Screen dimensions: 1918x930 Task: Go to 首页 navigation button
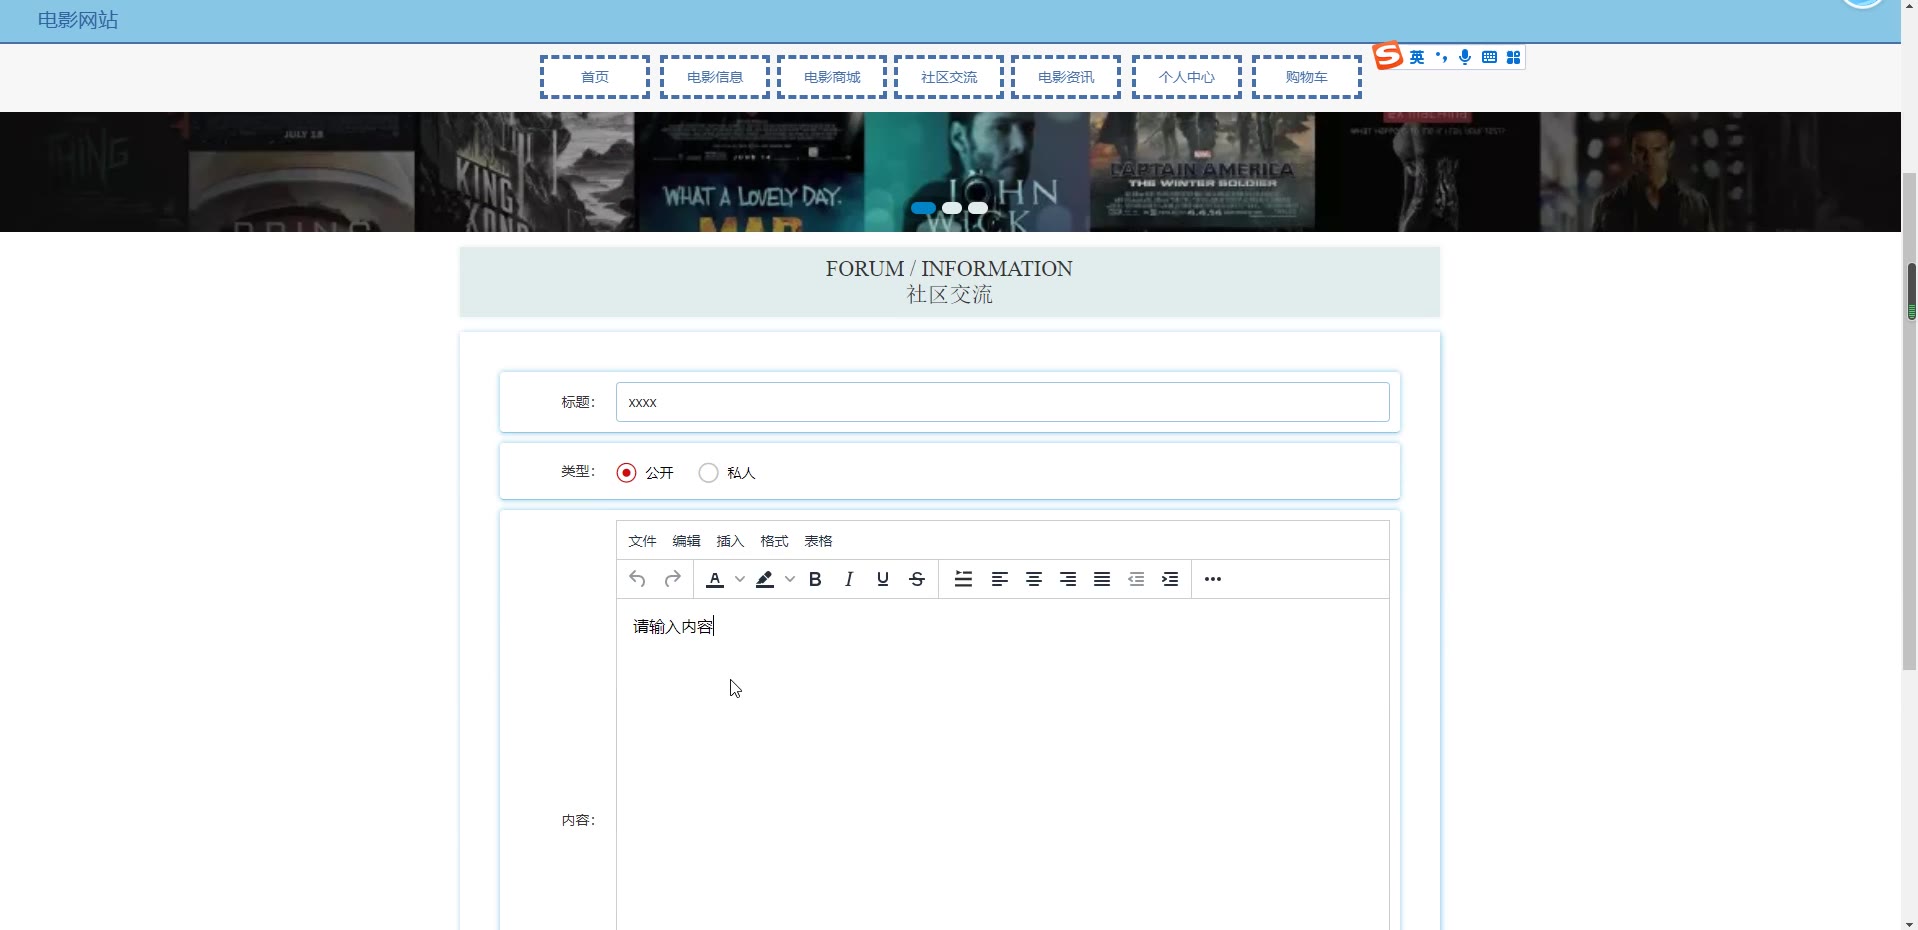pyautogui.click(x=595, y=77)
